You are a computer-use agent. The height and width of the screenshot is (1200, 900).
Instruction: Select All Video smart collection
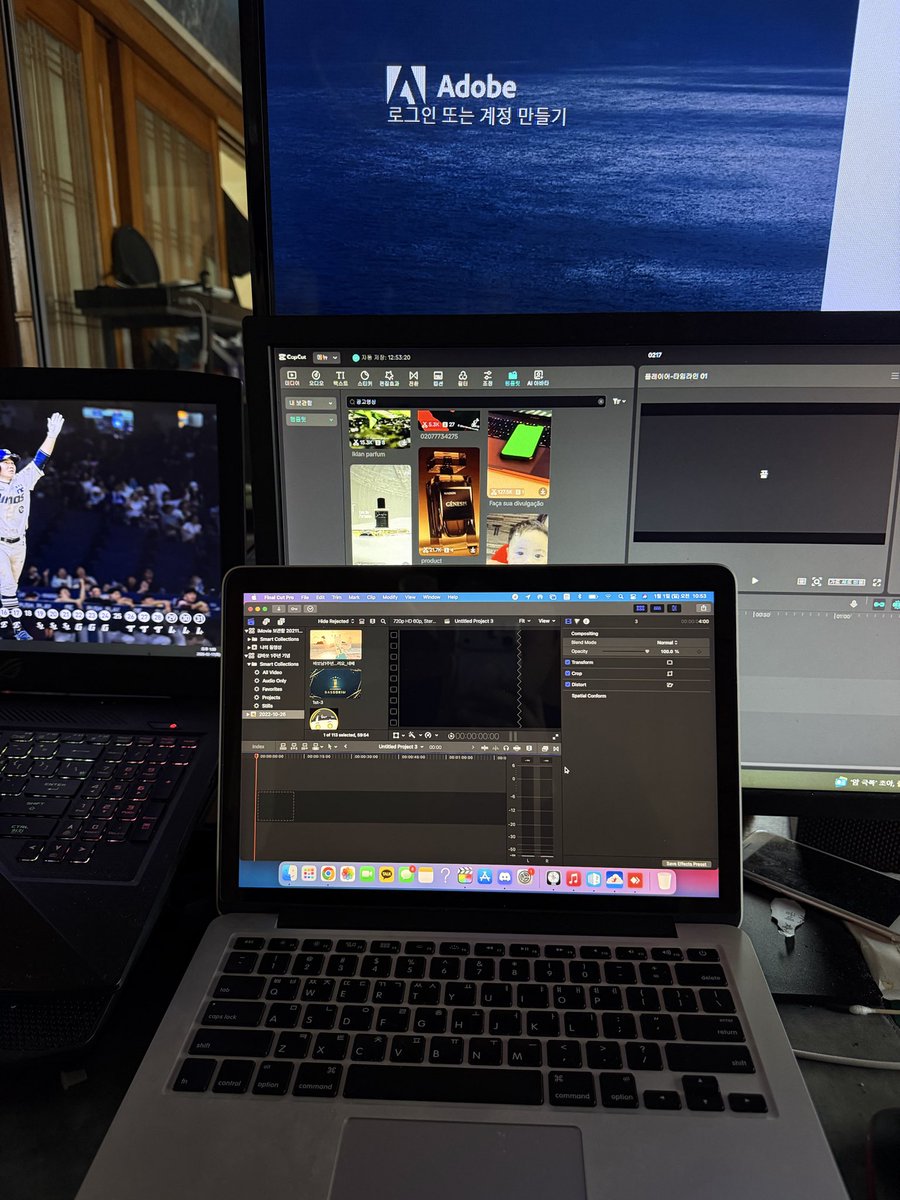(272, 673)
